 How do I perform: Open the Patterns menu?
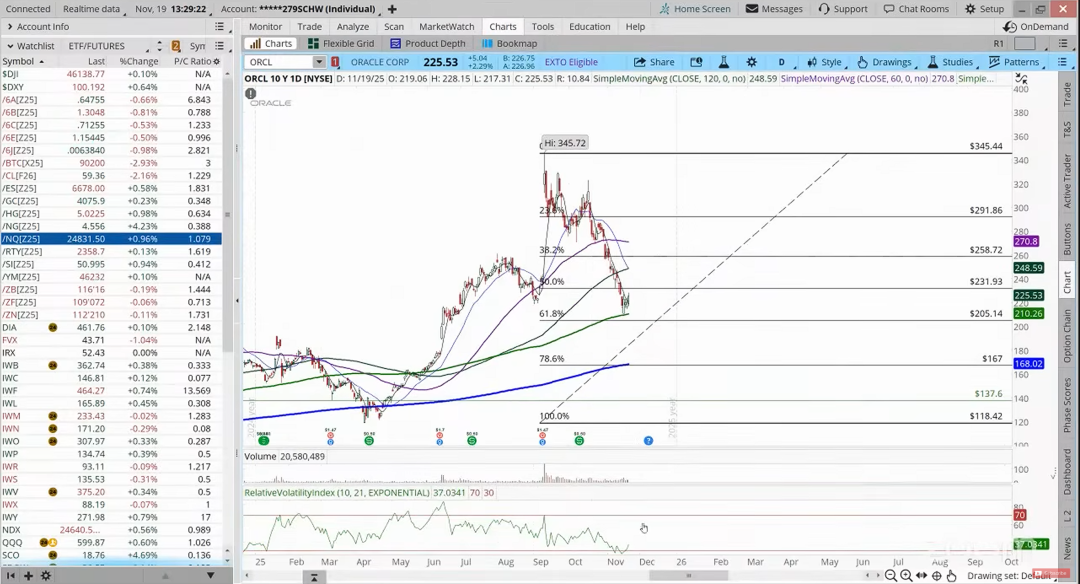coord(1015,62)
